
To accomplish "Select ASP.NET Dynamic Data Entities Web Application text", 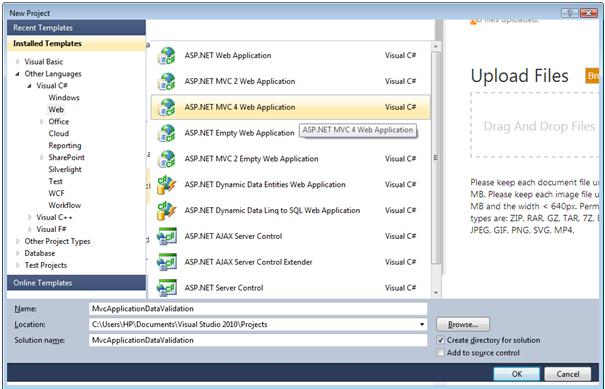I will (265, 185).
